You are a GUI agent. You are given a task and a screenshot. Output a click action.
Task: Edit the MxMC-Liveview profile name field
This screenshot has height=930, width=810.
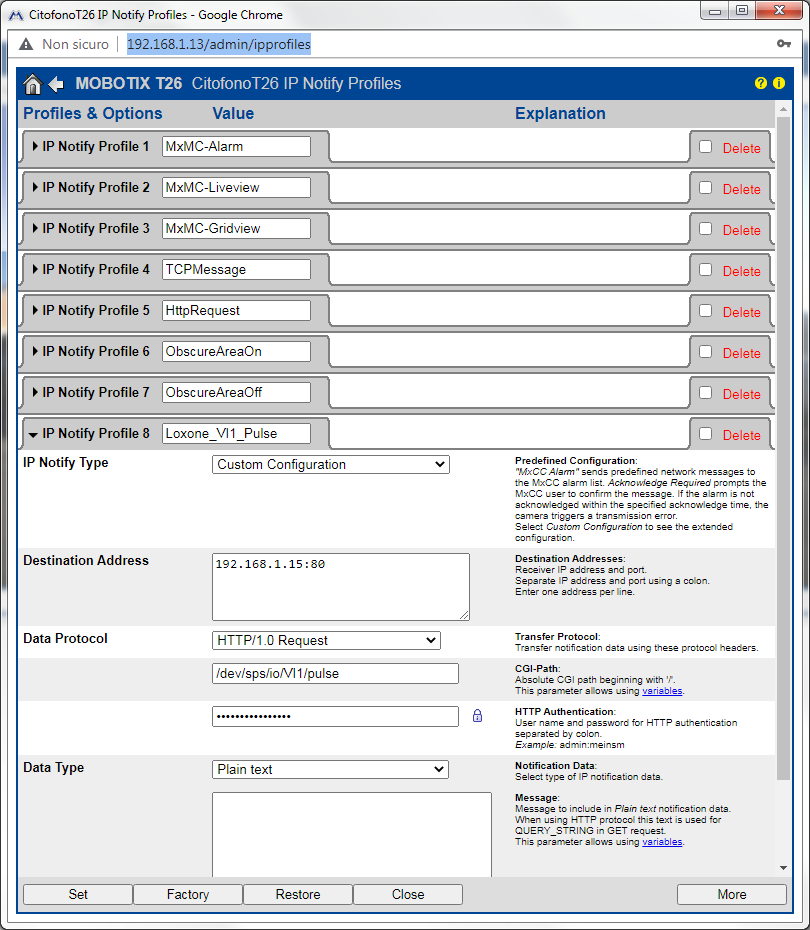(236, 187)
